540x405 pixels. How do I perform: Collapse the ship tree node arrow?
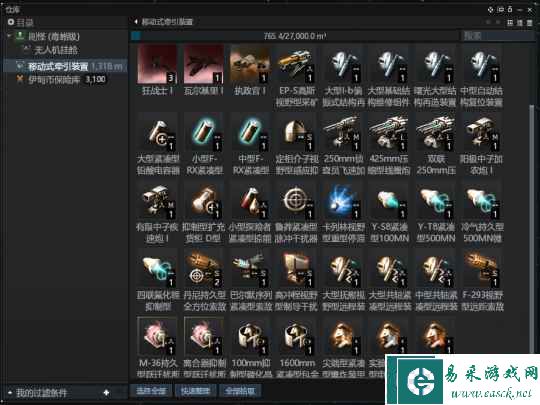point(9,35)
